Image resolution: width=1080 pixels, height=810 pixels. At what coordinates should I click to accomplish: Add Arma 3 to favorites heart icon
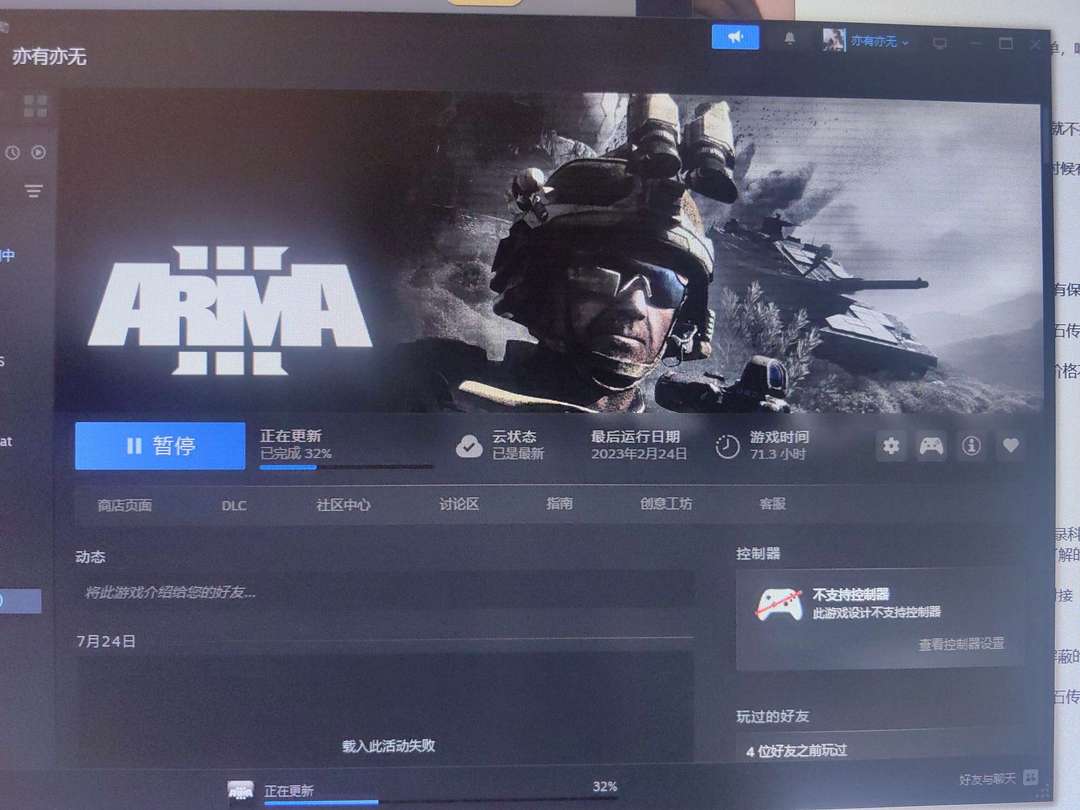tap(1010, 446)
